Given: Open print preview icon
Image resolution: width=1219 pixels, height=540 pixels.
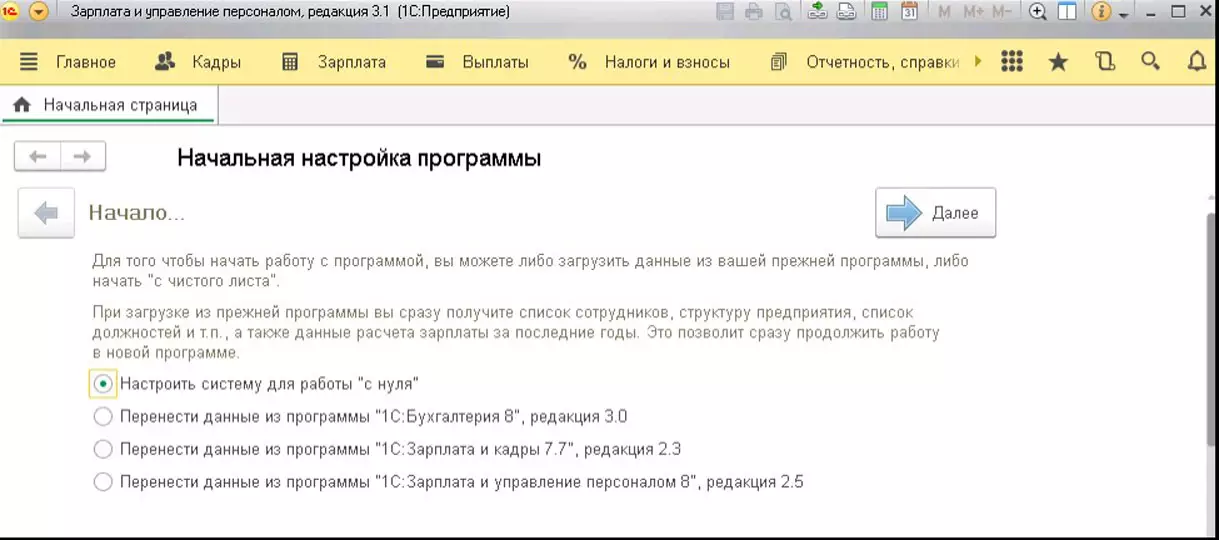Looking at the screenshot, I should coord(783,12).
